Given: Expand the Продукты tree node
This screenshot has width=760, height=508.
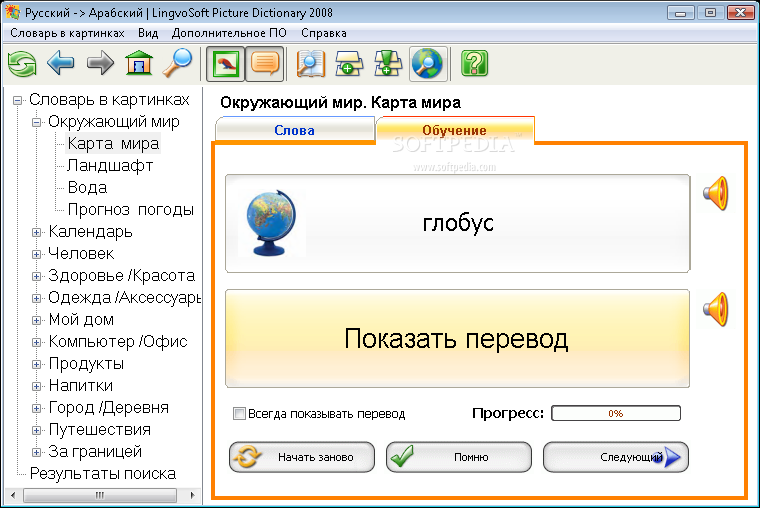Looking at the screenshot, I should [37, 364].
